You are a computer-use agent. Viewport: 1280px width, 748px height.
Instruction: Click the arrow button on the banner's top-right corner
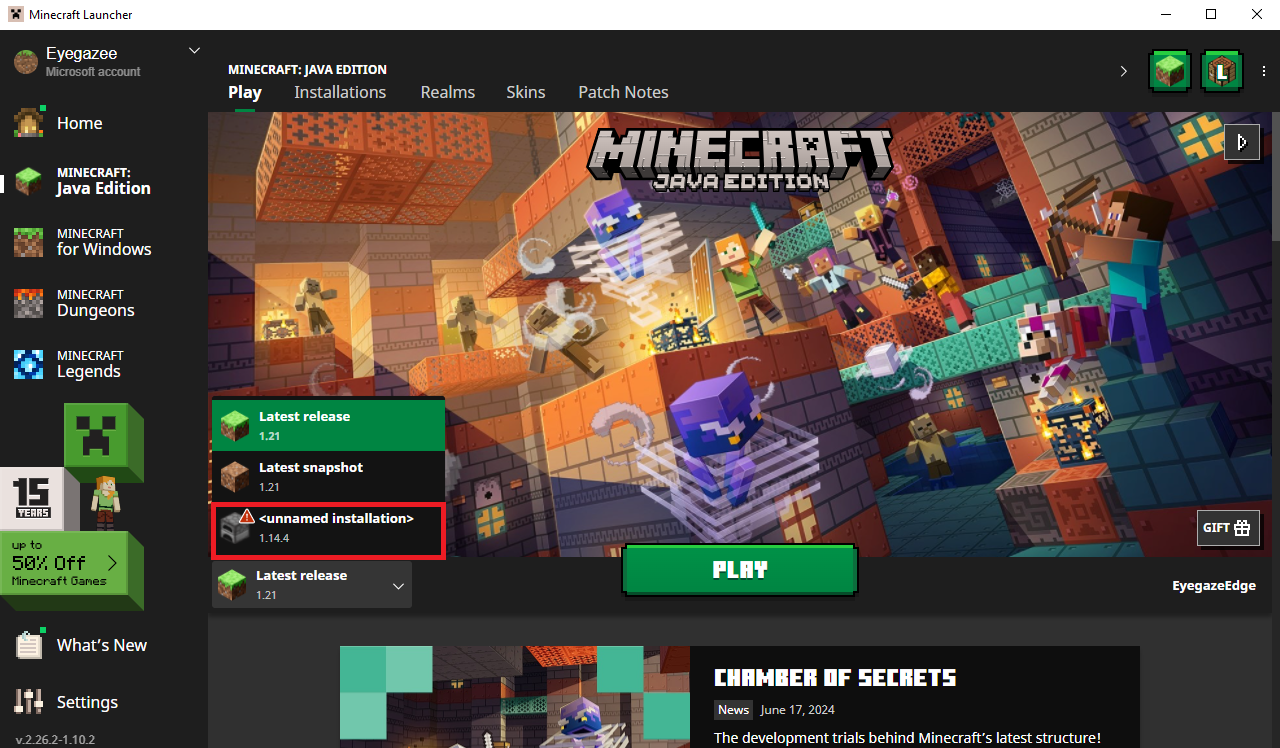coord(1242,142)
